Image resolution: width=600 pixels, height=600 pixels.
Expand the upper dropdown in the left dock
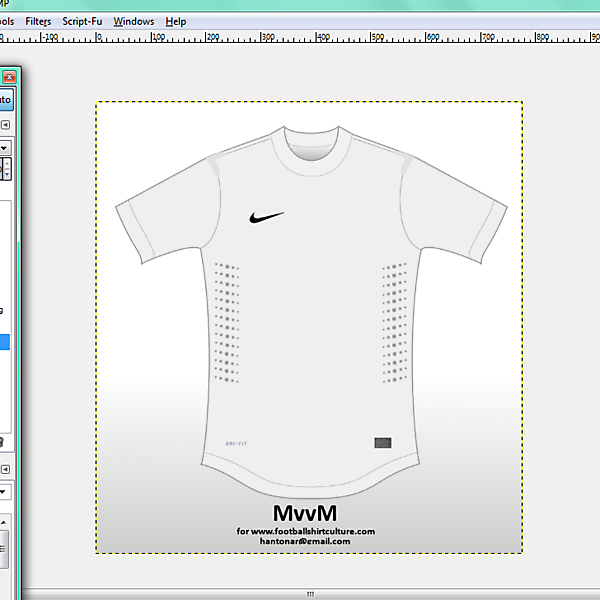5,148
